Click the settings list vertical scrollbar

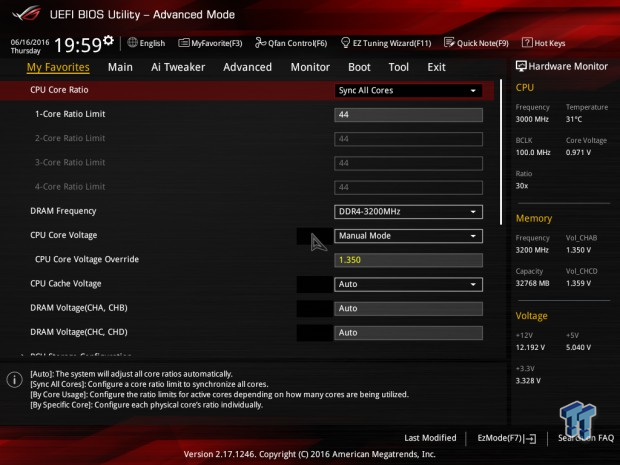click(x=501, y=152)
